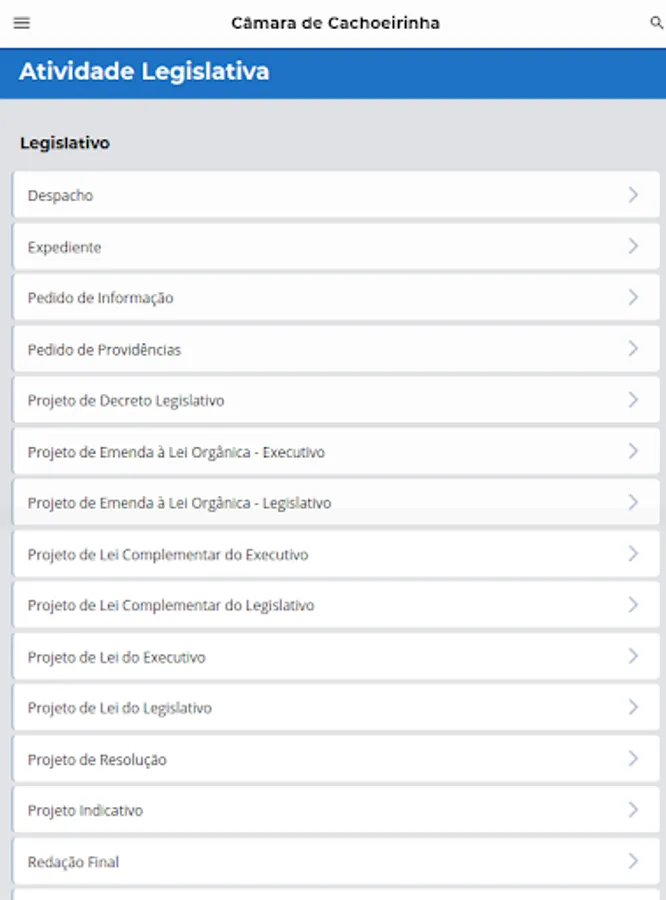Click the Expediente list item text
666x900 pixels.
pos(64,247)
